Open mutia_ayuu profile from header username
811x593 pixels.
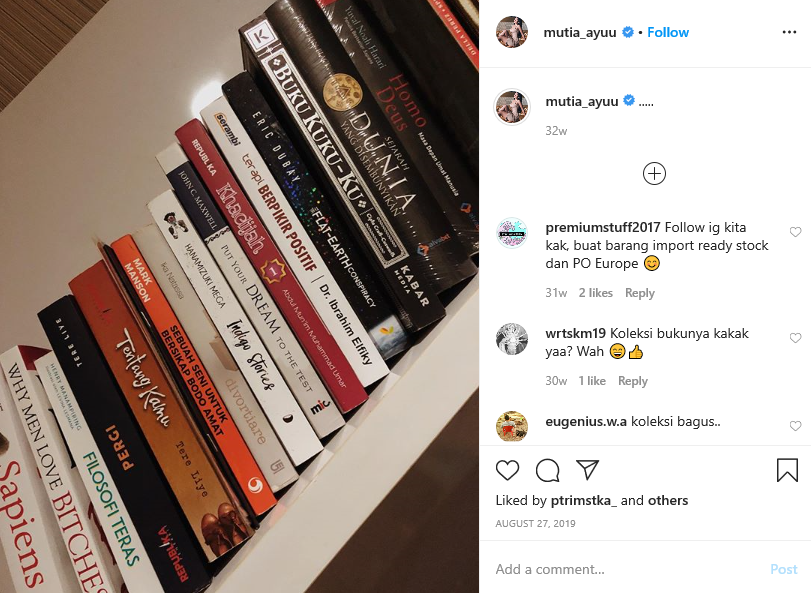(x=580, y=32)
